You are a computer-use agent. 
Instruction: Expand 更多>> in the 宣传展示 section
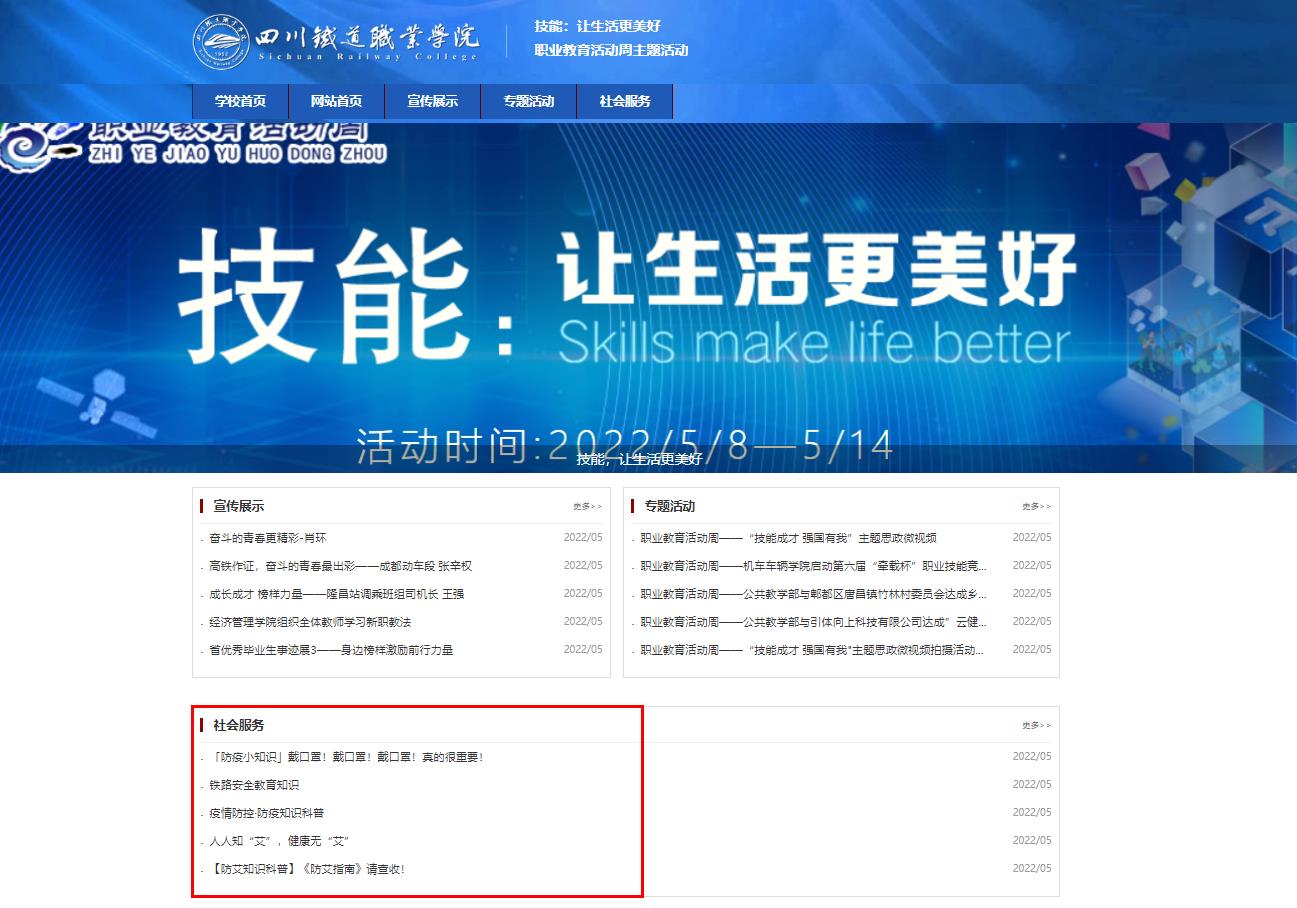(x=587, y=507)
